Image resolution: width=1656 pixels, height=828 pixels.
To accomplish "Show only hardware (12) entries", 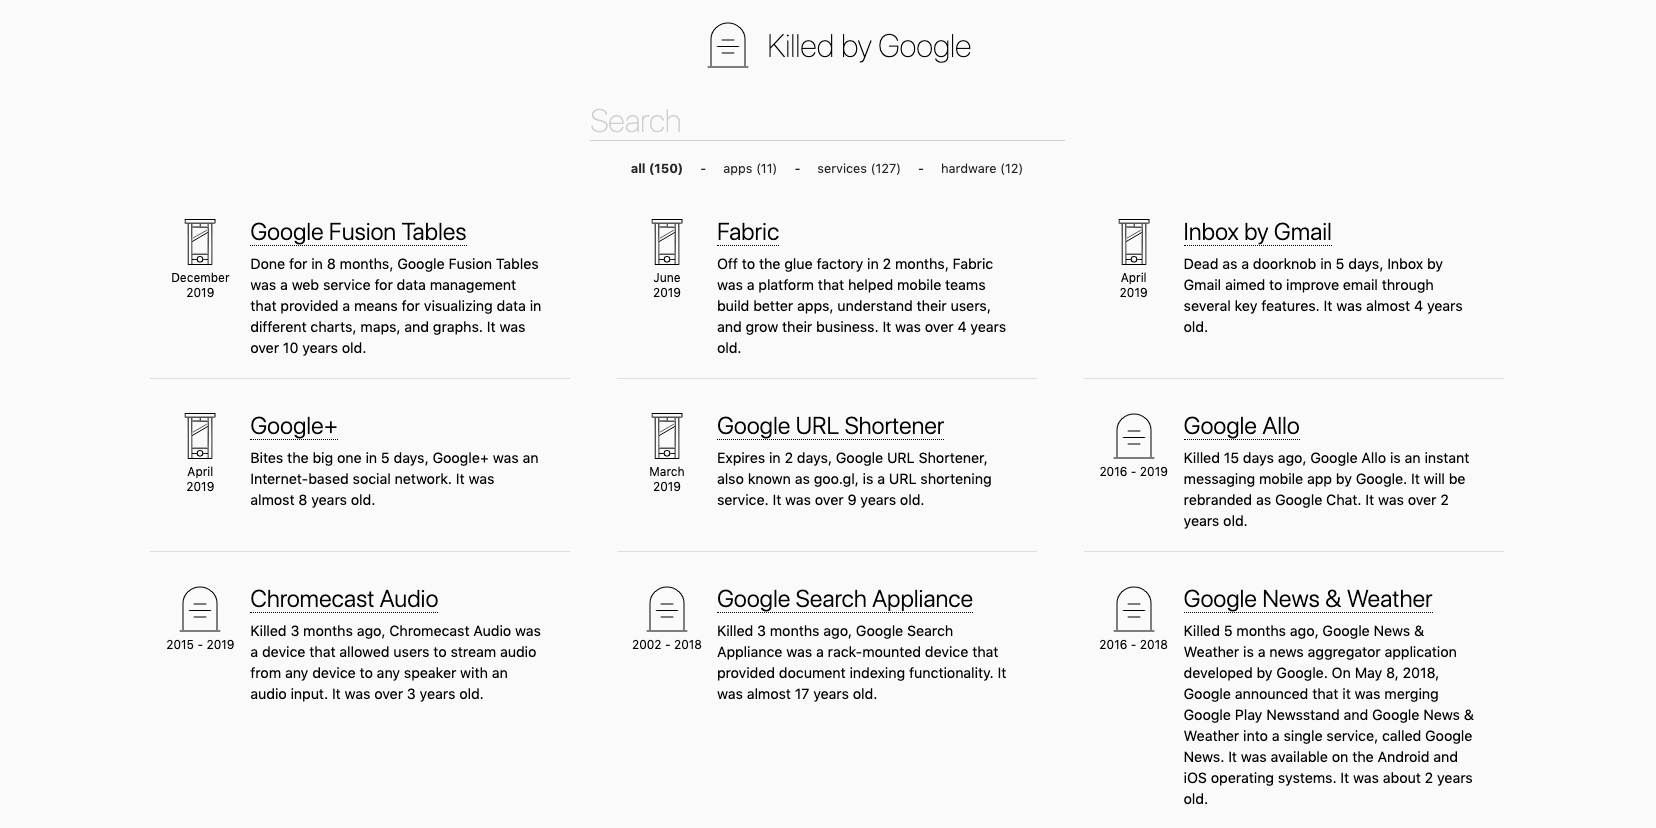I will pyautogui.click(x=982, y=169).
